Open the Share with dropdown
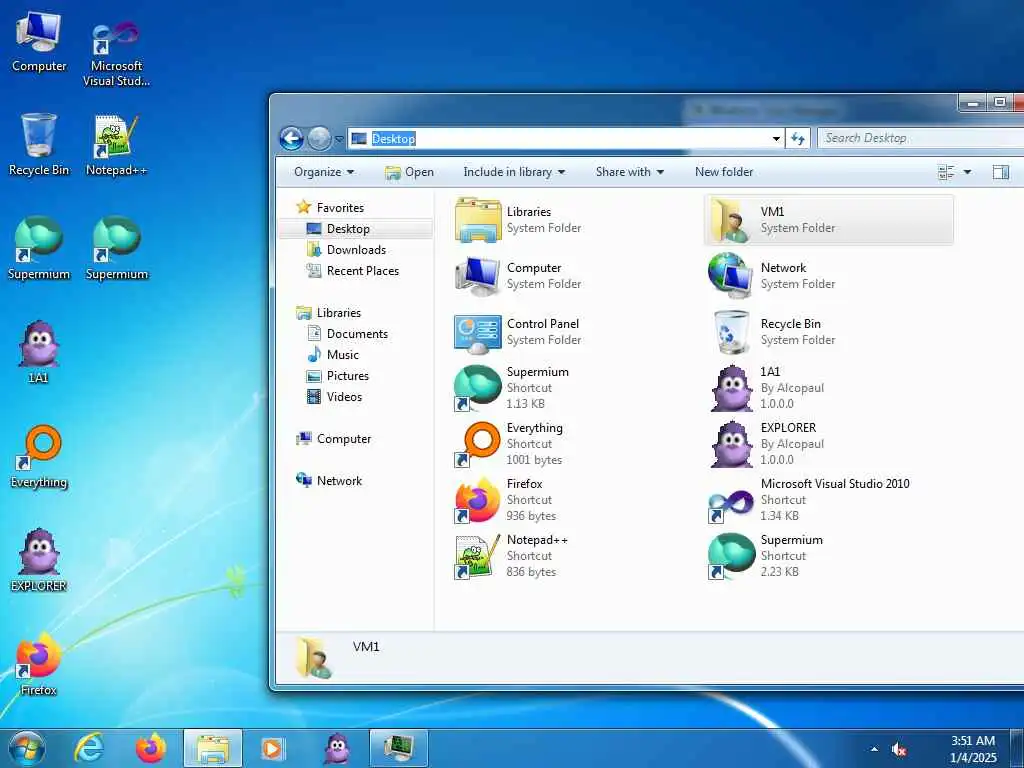 coord(630,172)
